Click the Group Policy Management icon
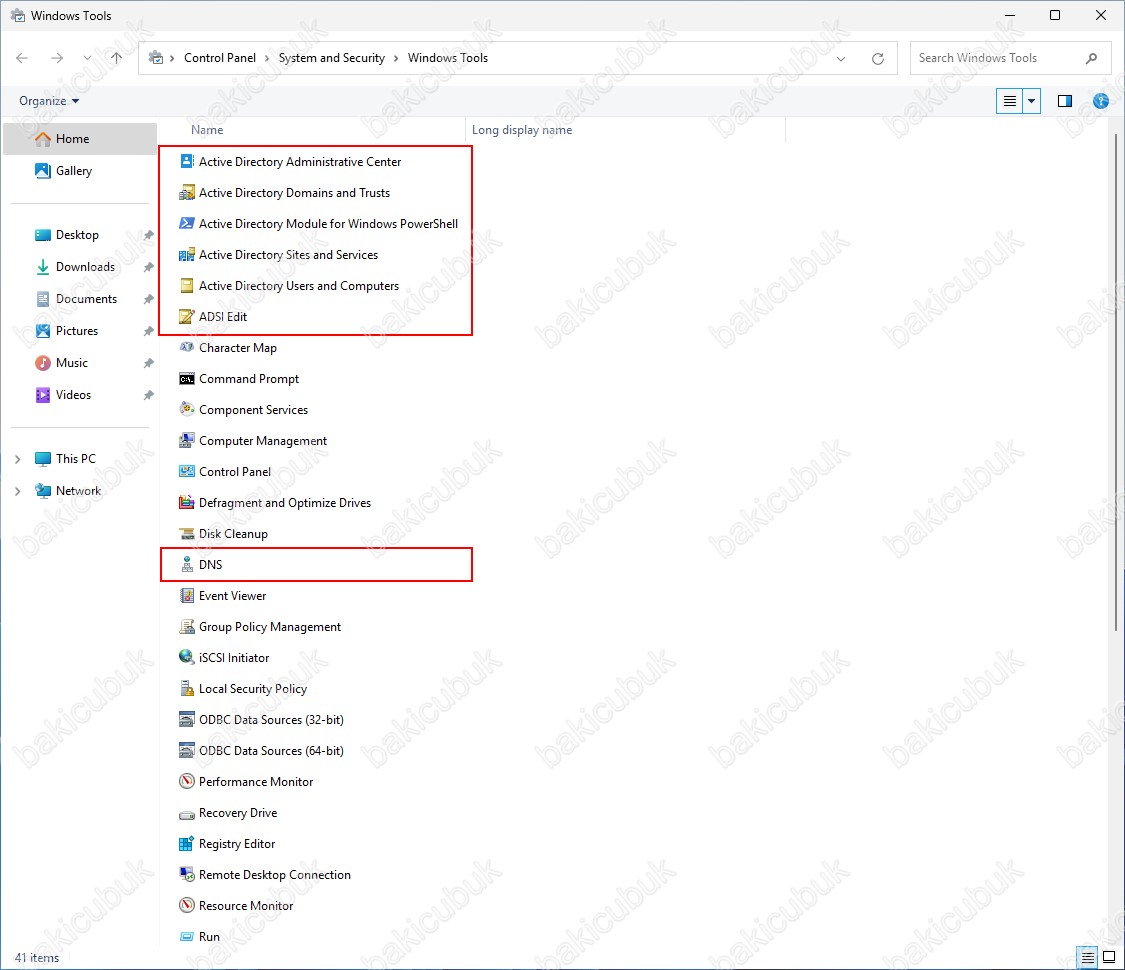 187,626
